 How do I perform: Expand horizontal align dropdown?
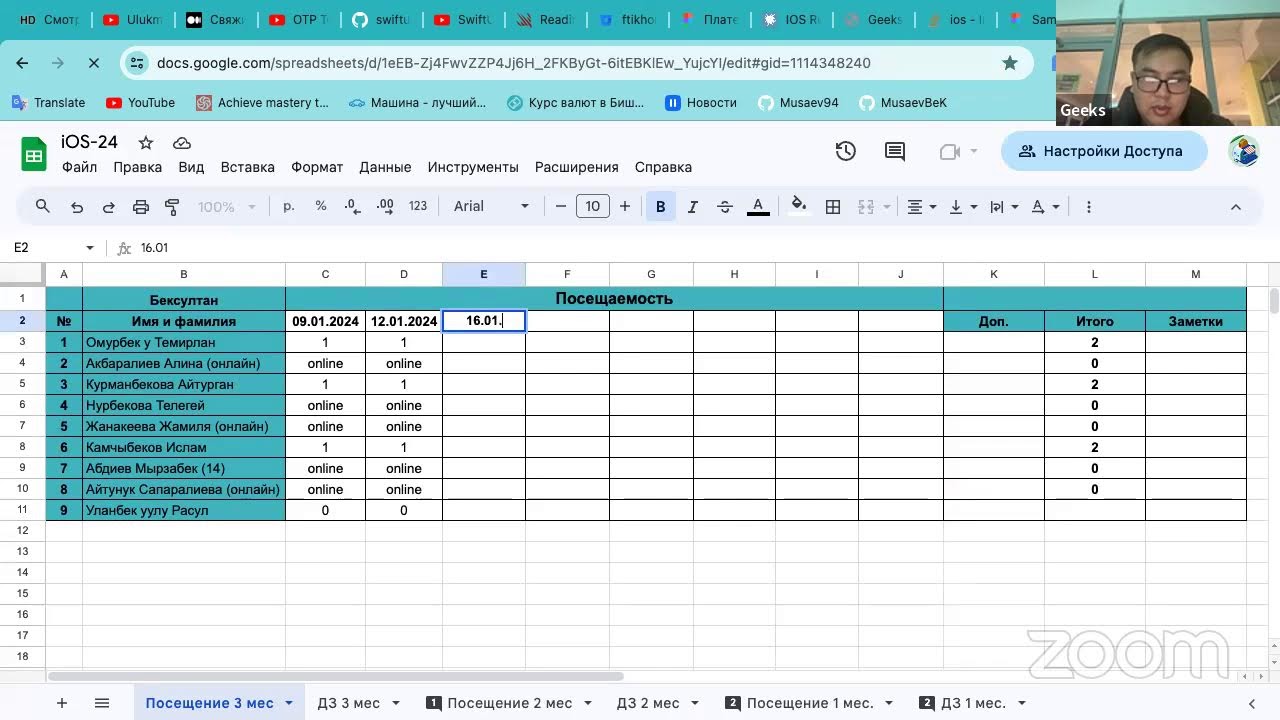click(x=922, y=207)
